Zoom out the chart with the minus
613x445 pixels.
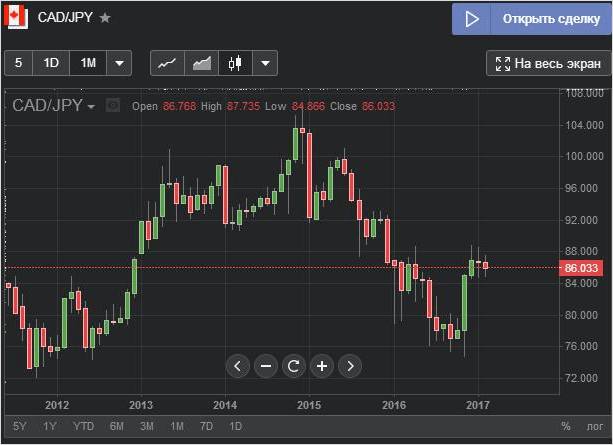click(x=266, y=366)
